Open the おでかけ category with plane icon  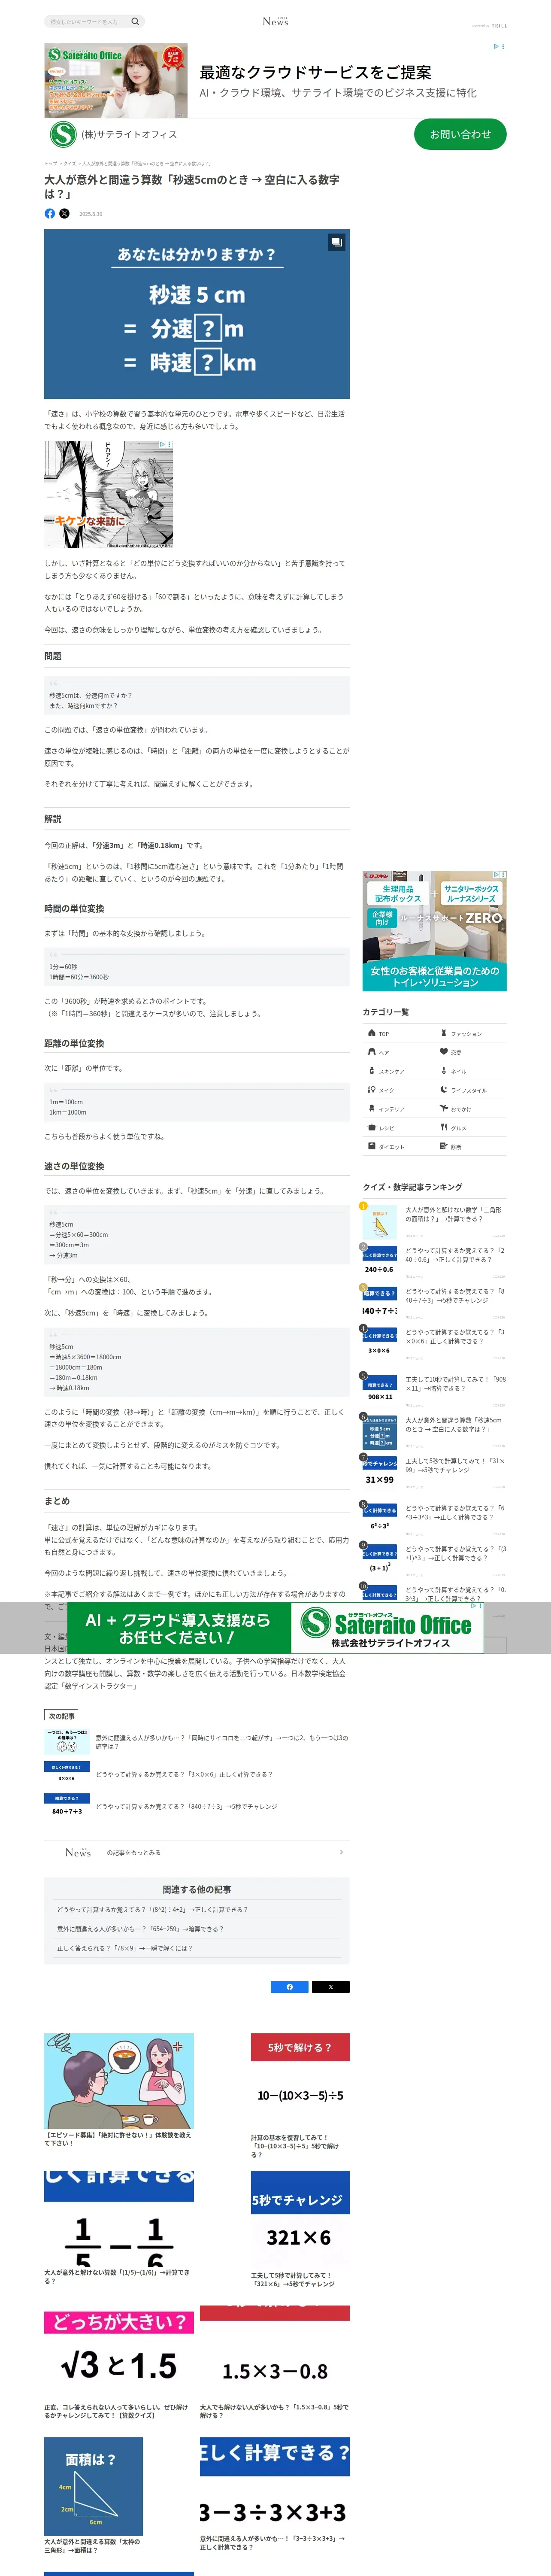click(x=471, y=1109)
